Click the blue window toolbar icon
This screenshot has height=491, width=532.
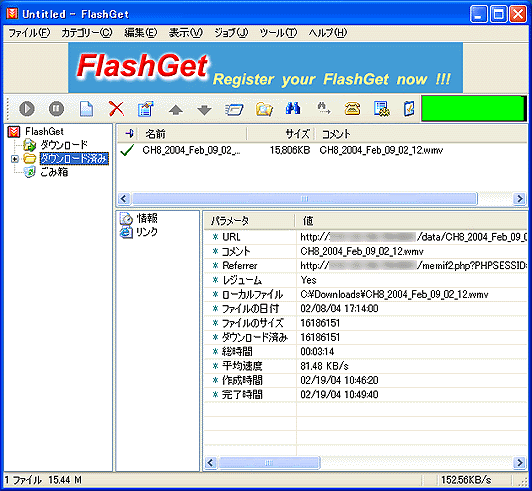coord(234,110)
